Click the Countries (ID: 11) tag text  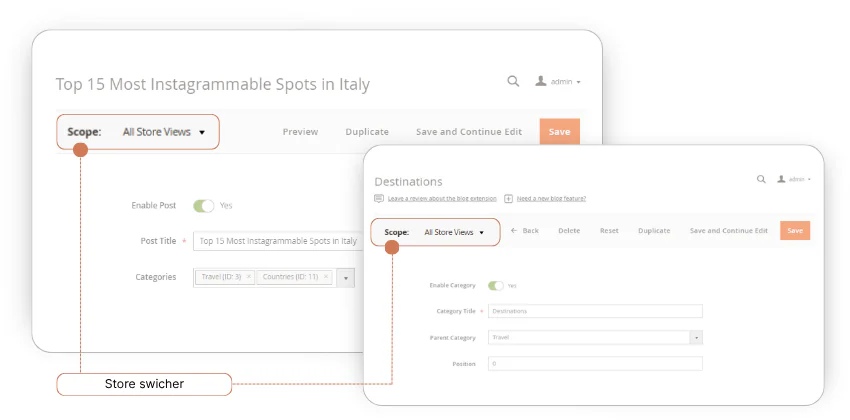[290, 276]
